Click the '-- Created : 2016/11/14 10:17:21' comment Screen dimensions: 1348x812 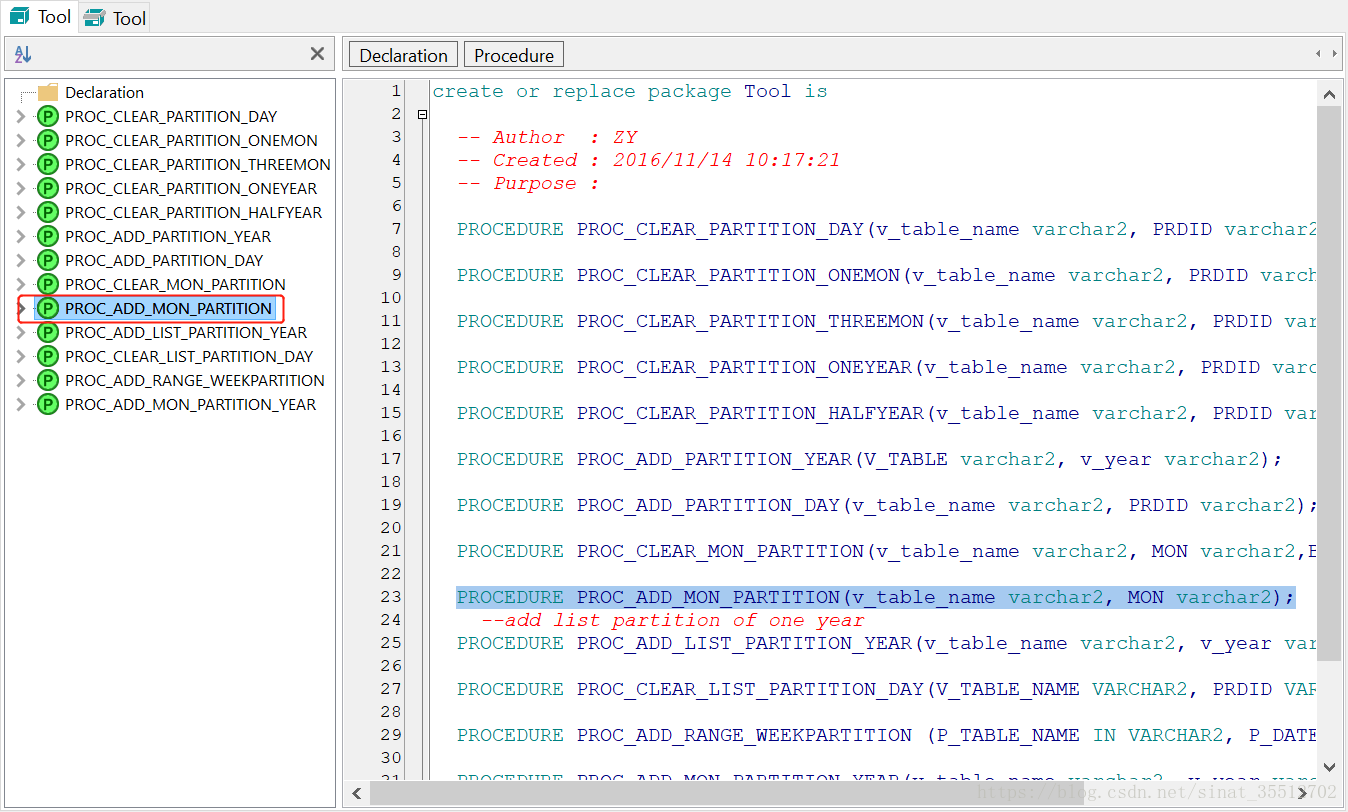[x=648, y=160]
